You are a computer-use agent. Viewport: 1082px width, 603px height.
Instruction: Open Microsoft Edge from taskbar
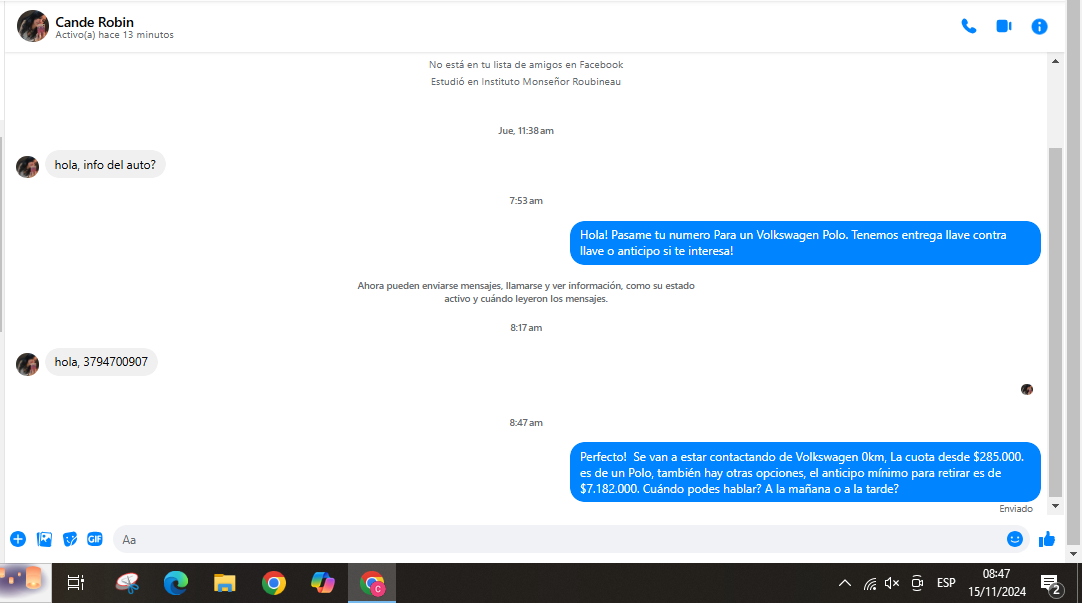tap(176, 583)
